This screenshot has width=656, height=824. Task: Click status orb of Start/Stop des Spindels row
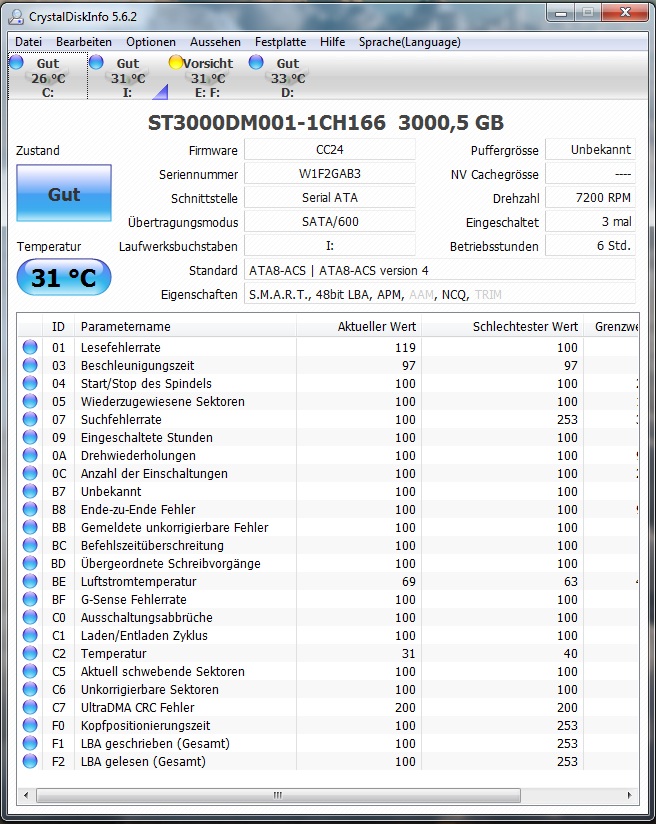pyautogui.click(x=30, y=384)
